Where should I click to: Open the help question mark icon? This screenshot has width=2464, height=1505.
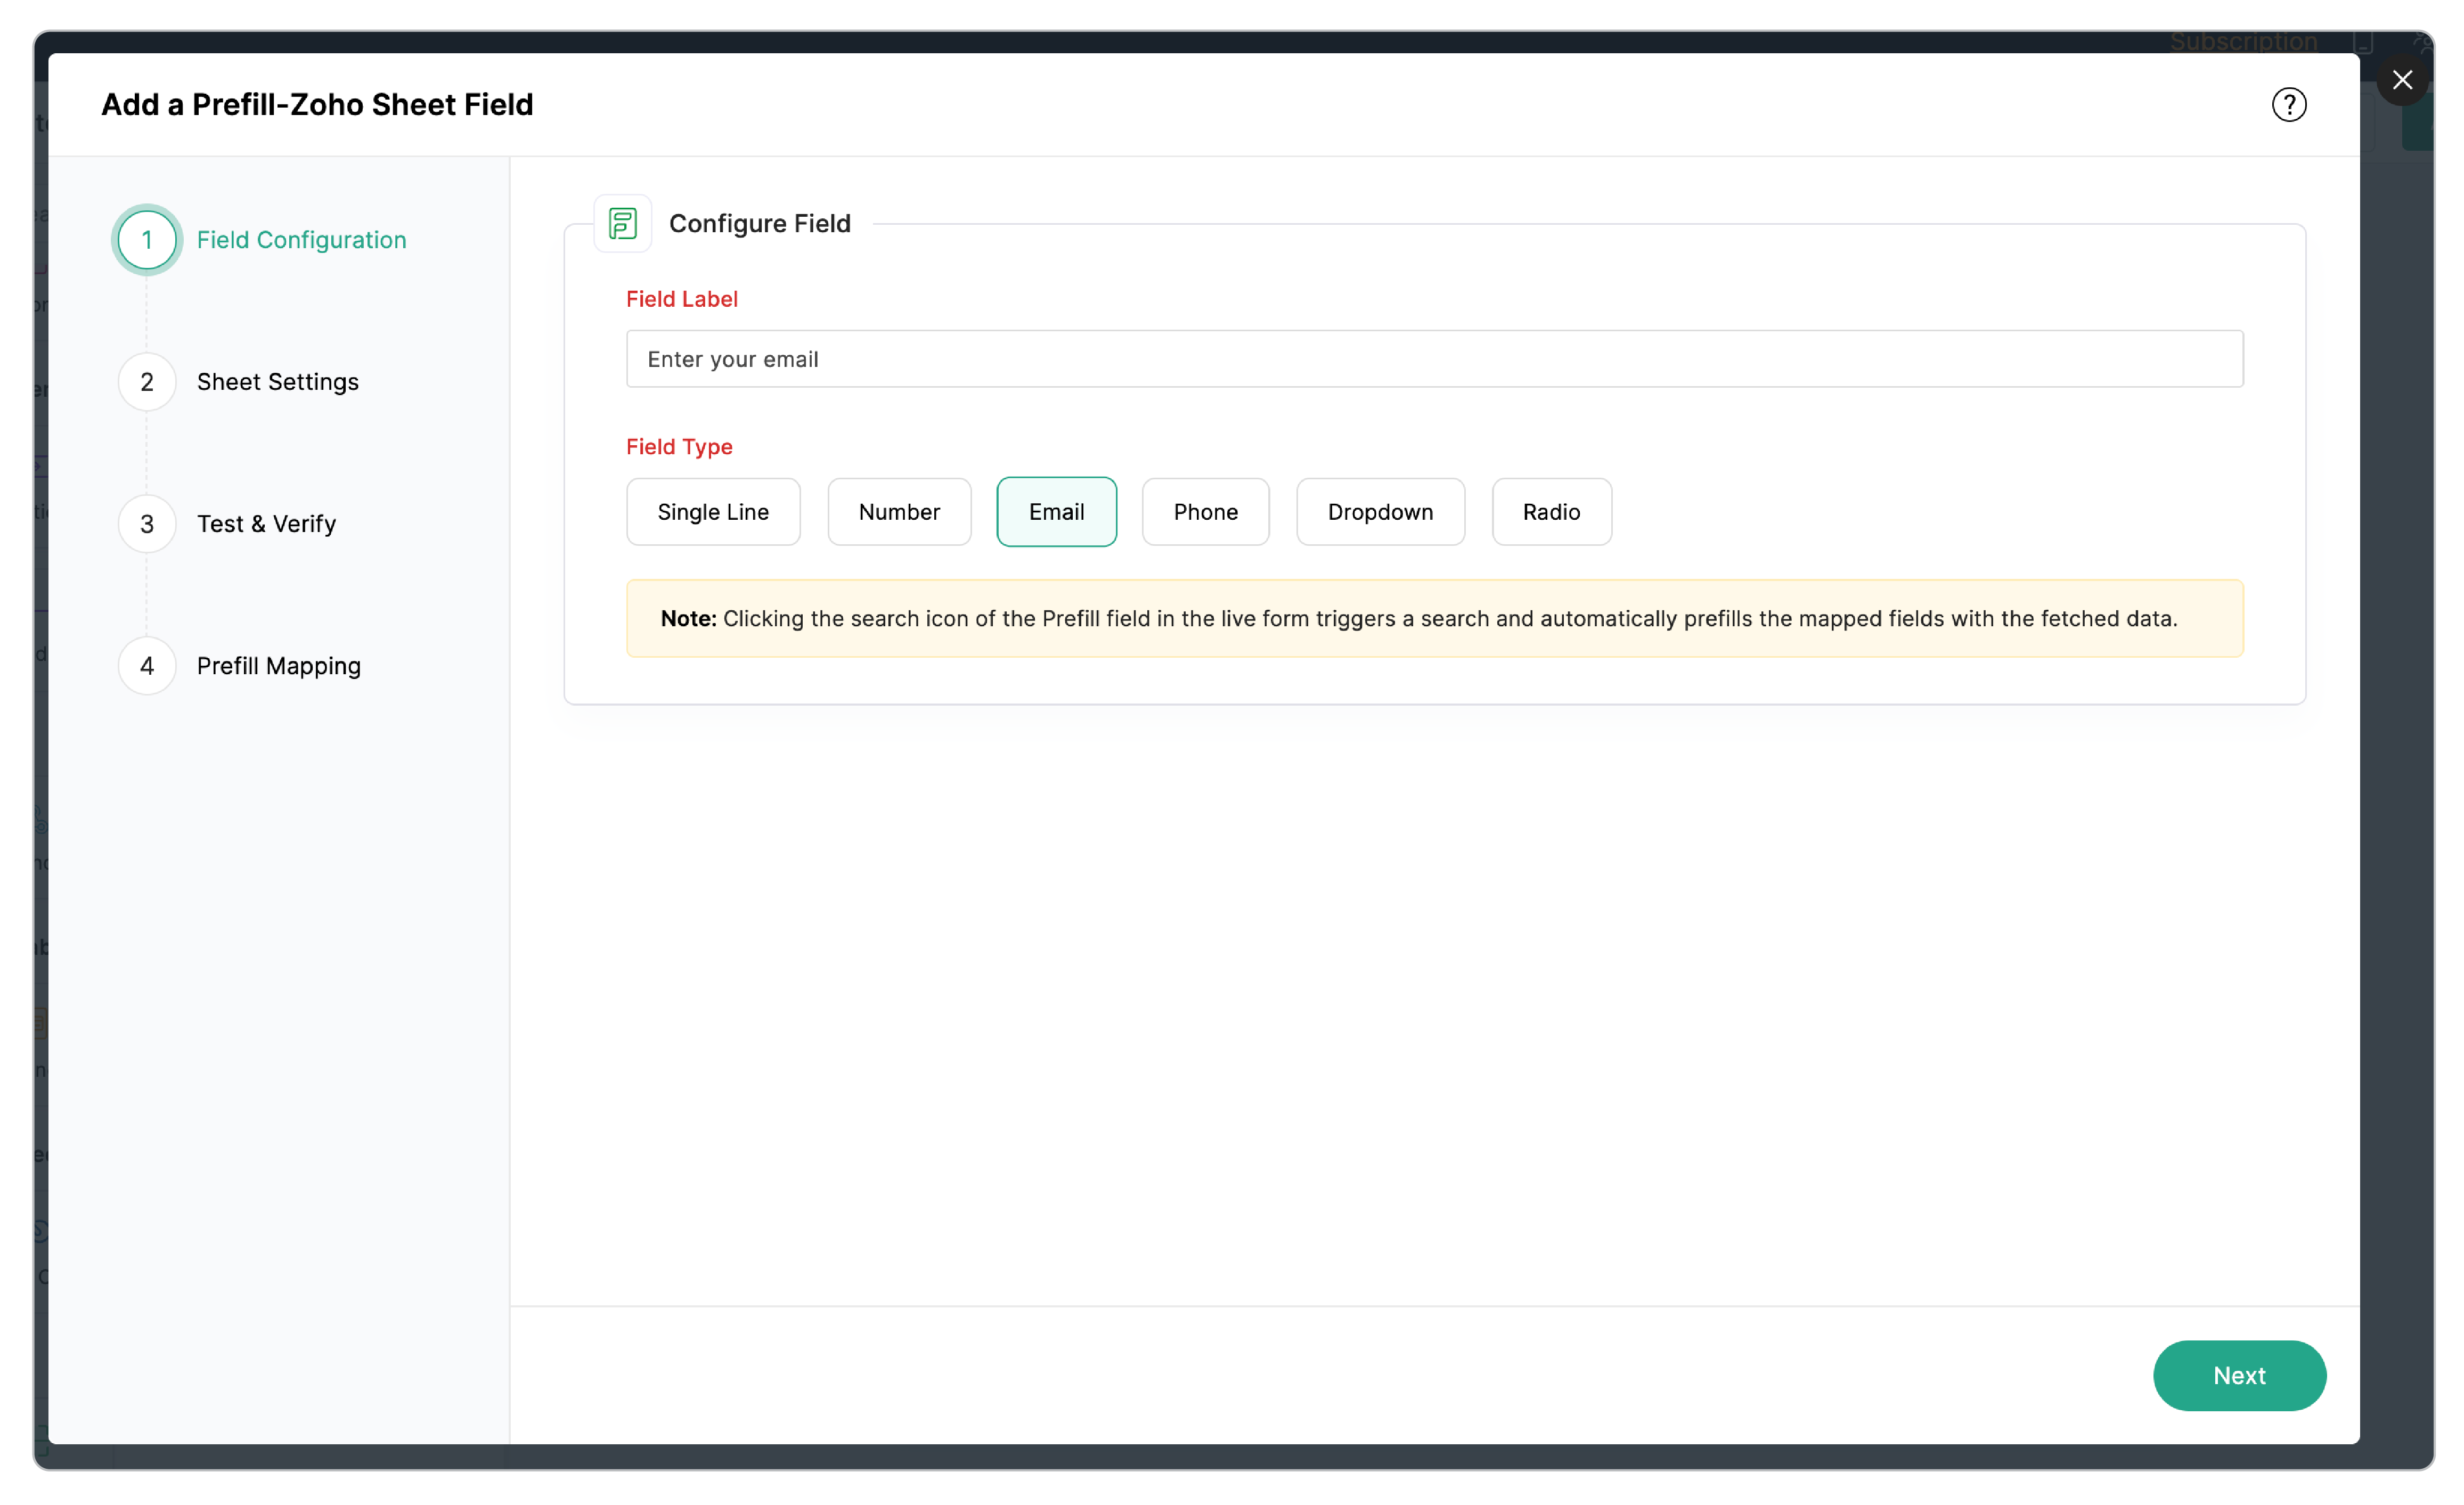[x=2288, y=104]
